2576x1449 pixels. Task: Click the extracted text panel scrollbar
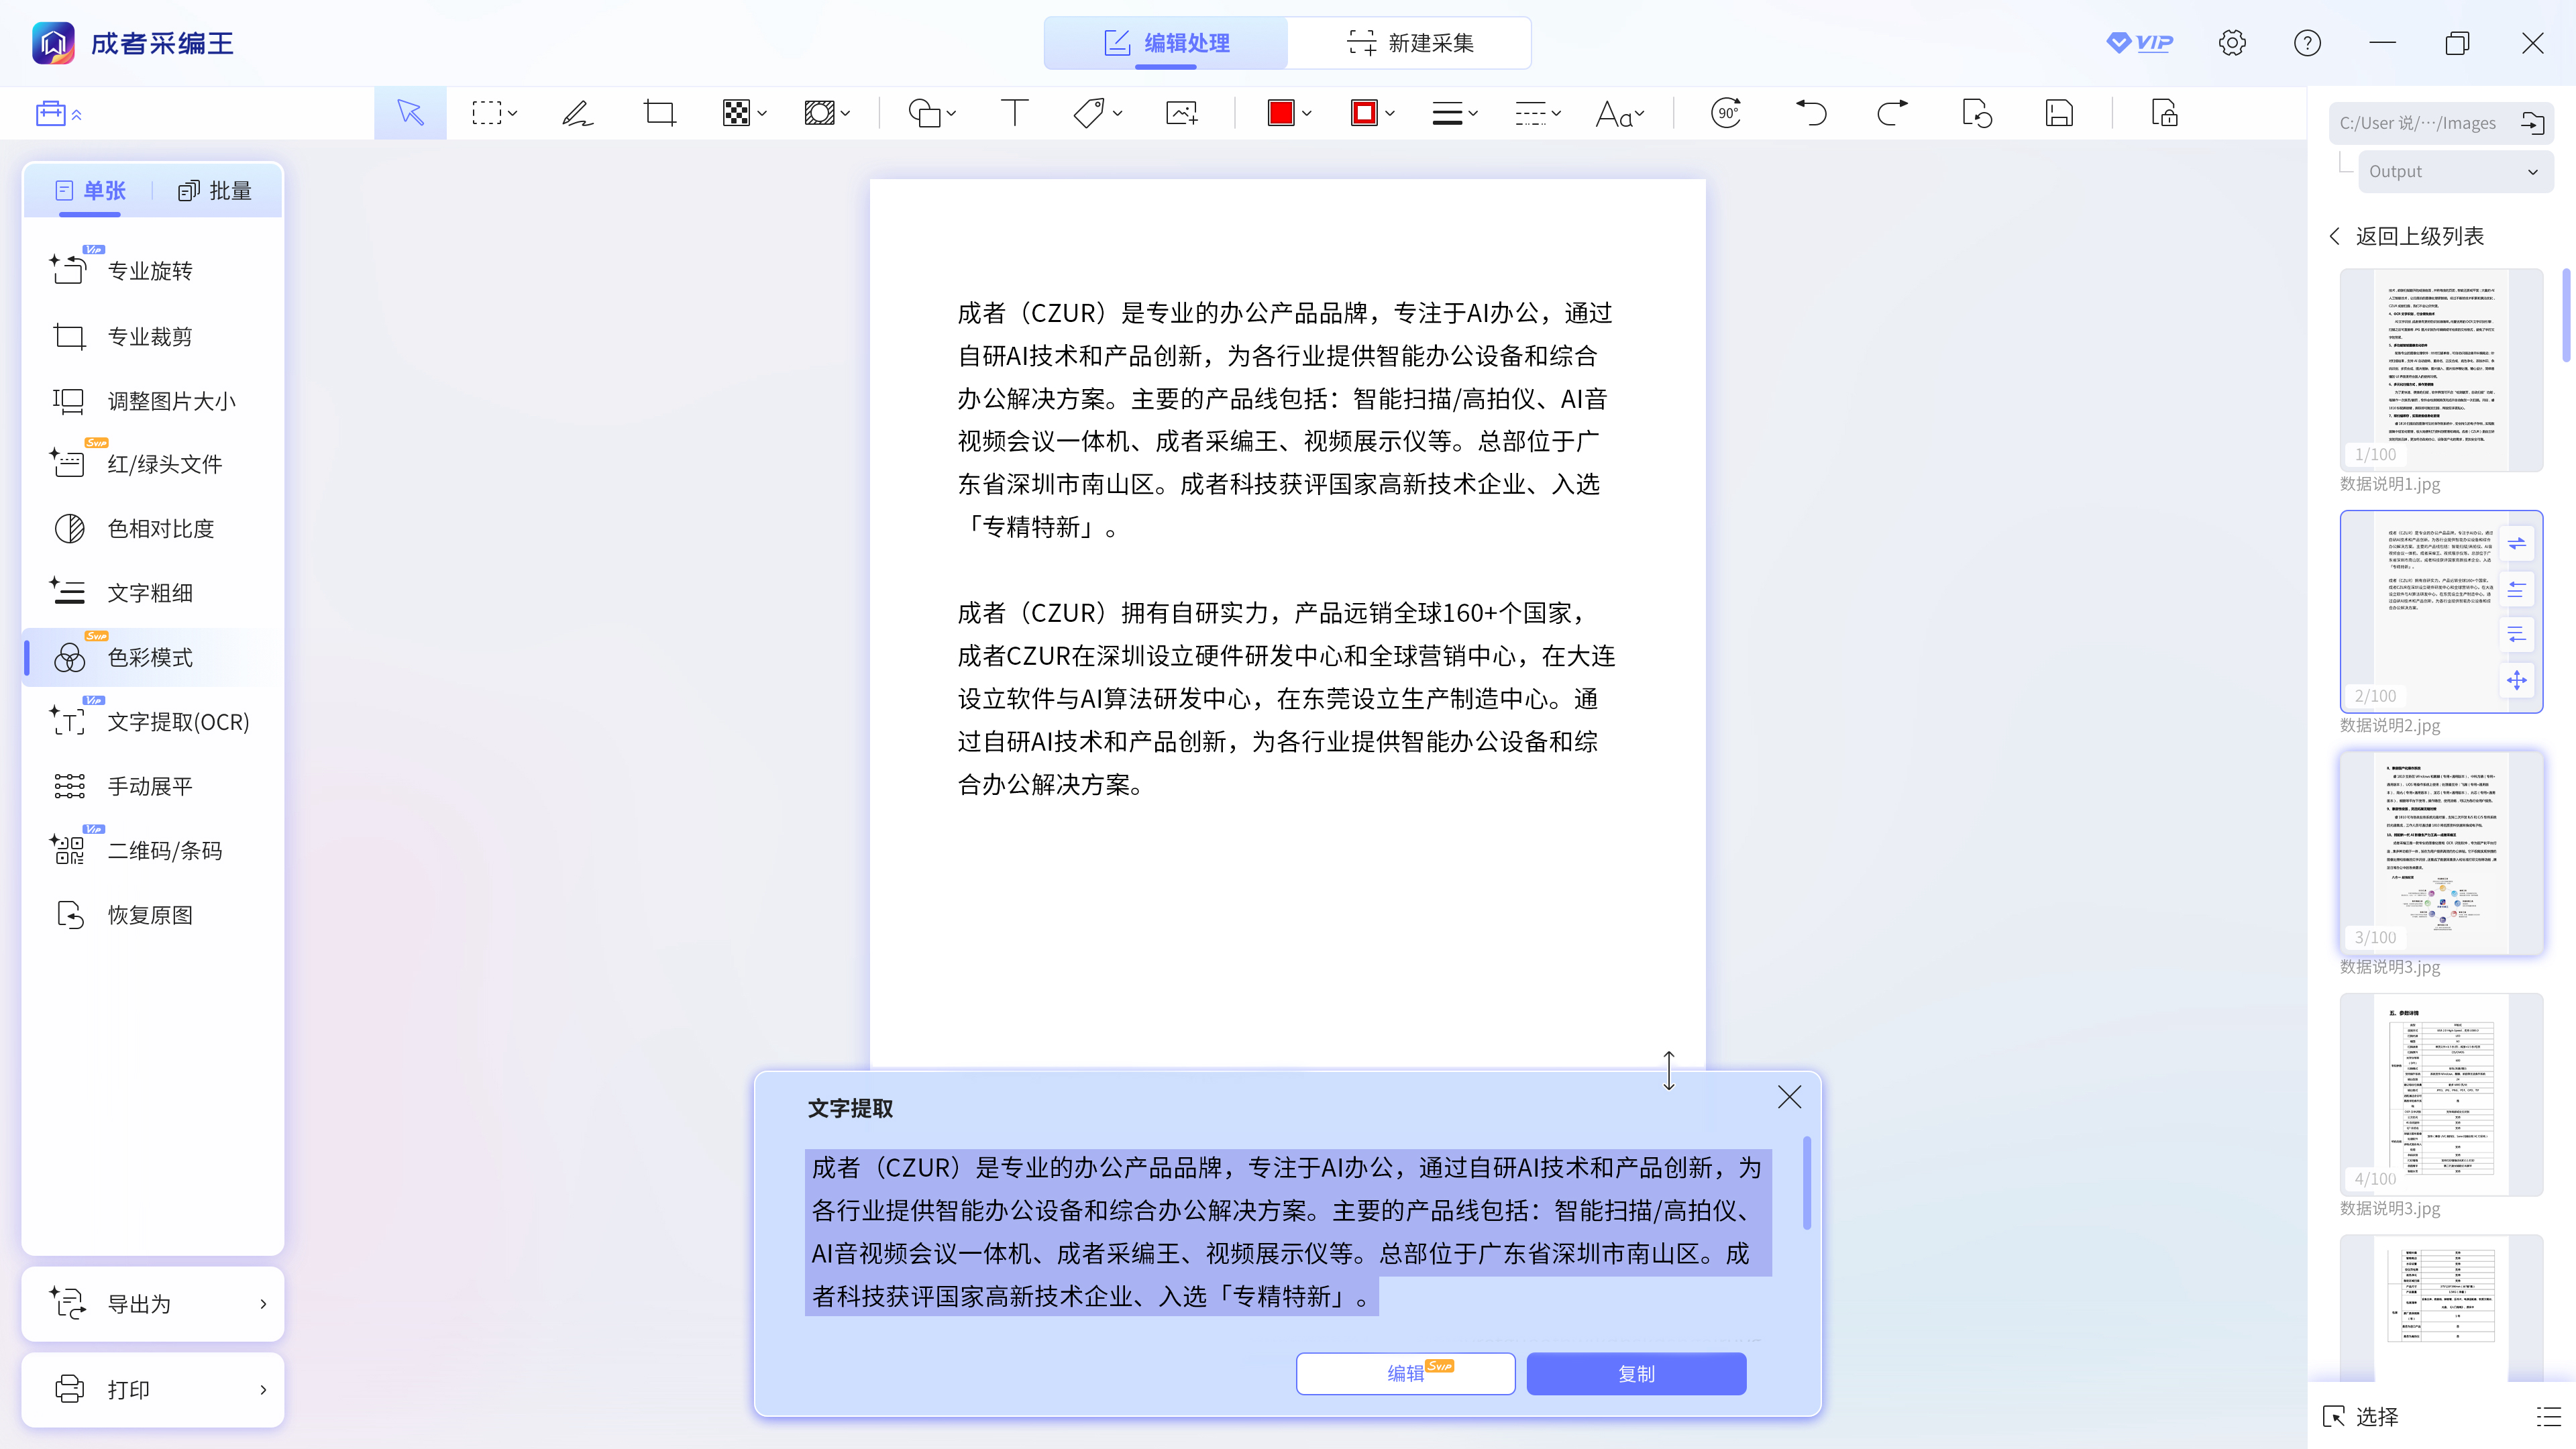tap(1806, 1182)
